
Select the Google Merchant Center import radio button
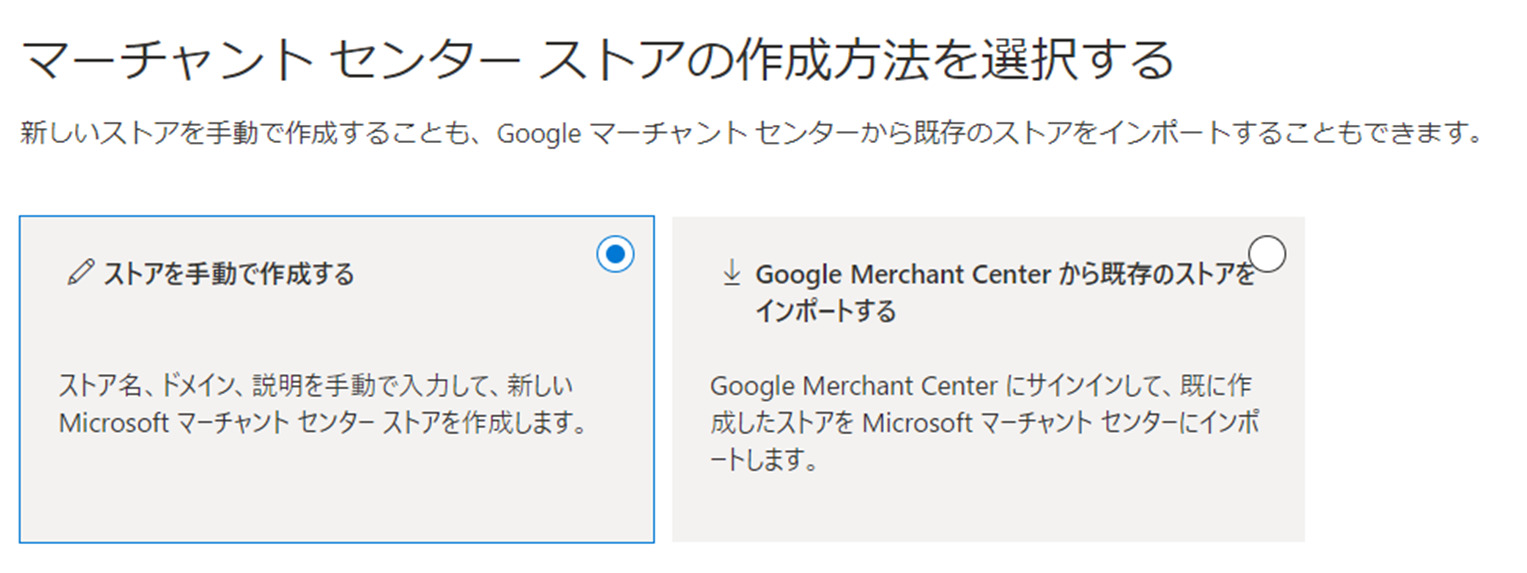(x=1267, y=254)
